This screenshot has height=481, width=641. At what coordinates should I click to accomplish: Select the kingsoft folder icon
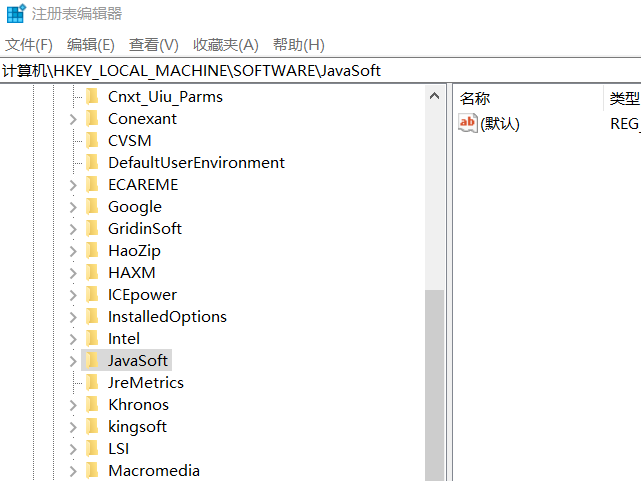click(92, 427)
